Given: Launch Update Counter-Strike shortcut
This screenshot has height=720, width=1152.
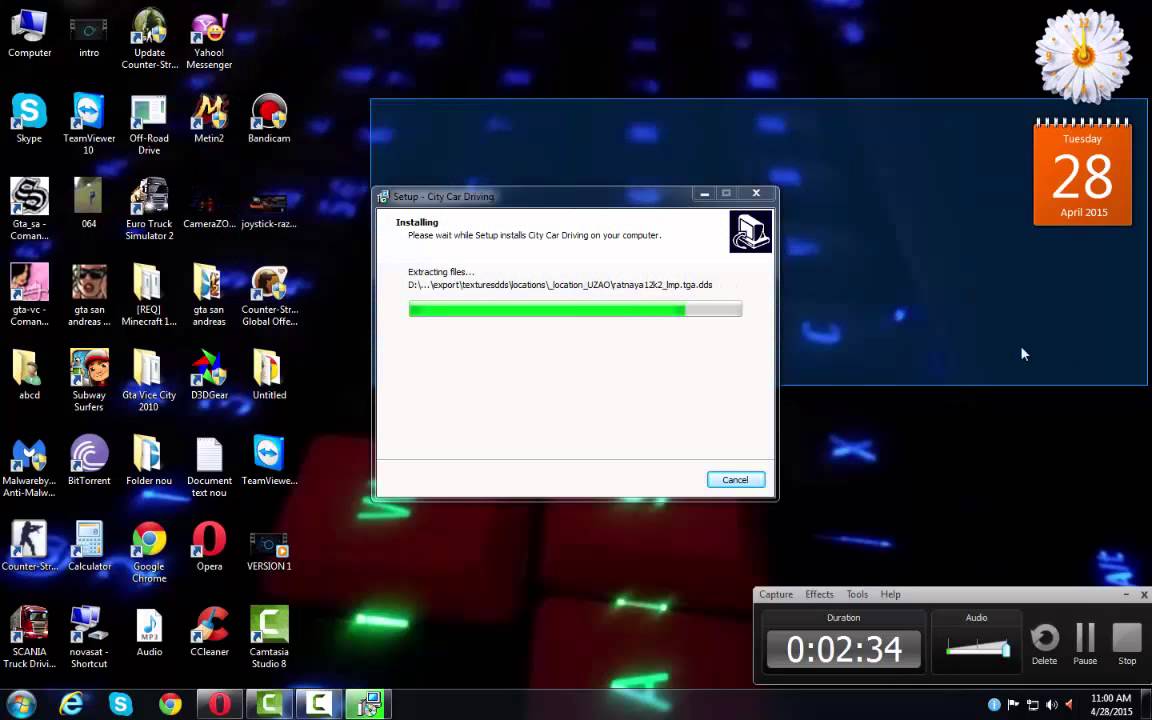Looking at the screenshot, I should click(149, 38).
